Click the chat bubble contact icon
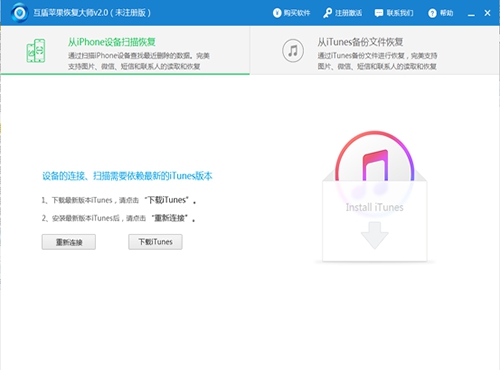The image size is (500, 370). tap(379, 13)
